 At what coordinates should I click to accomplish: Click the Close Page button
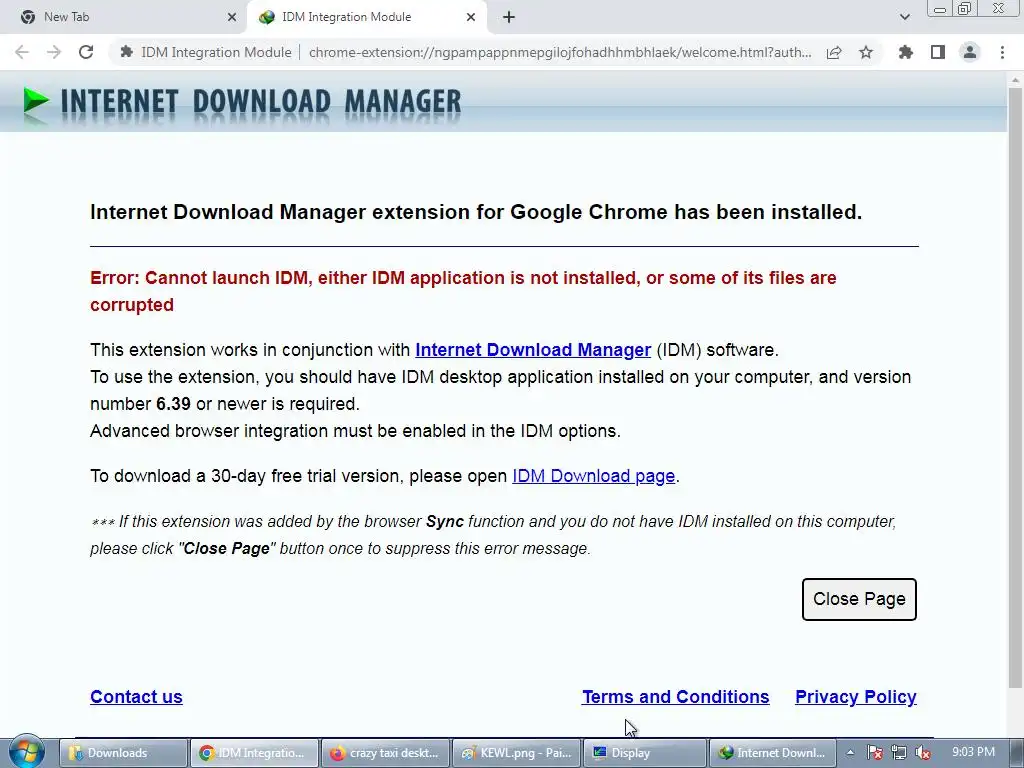pos(859,599)
